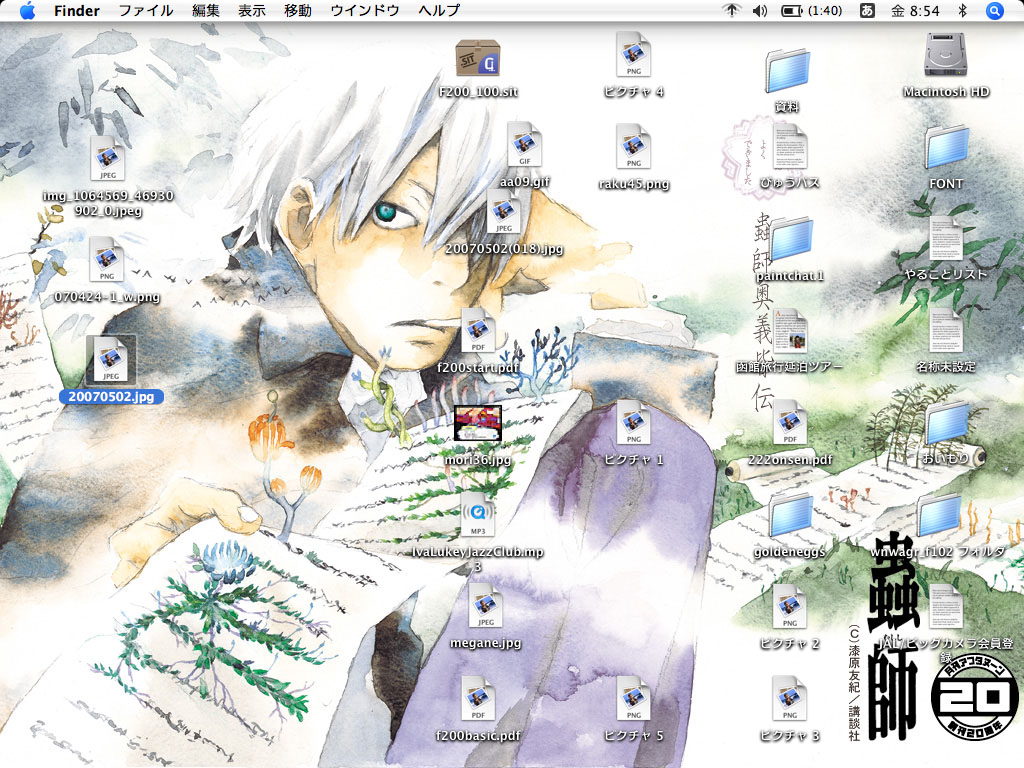Select the 函館旅行延泊ツアー document icon
This screenshot has width=1024, height=768.
pos(789,330)
